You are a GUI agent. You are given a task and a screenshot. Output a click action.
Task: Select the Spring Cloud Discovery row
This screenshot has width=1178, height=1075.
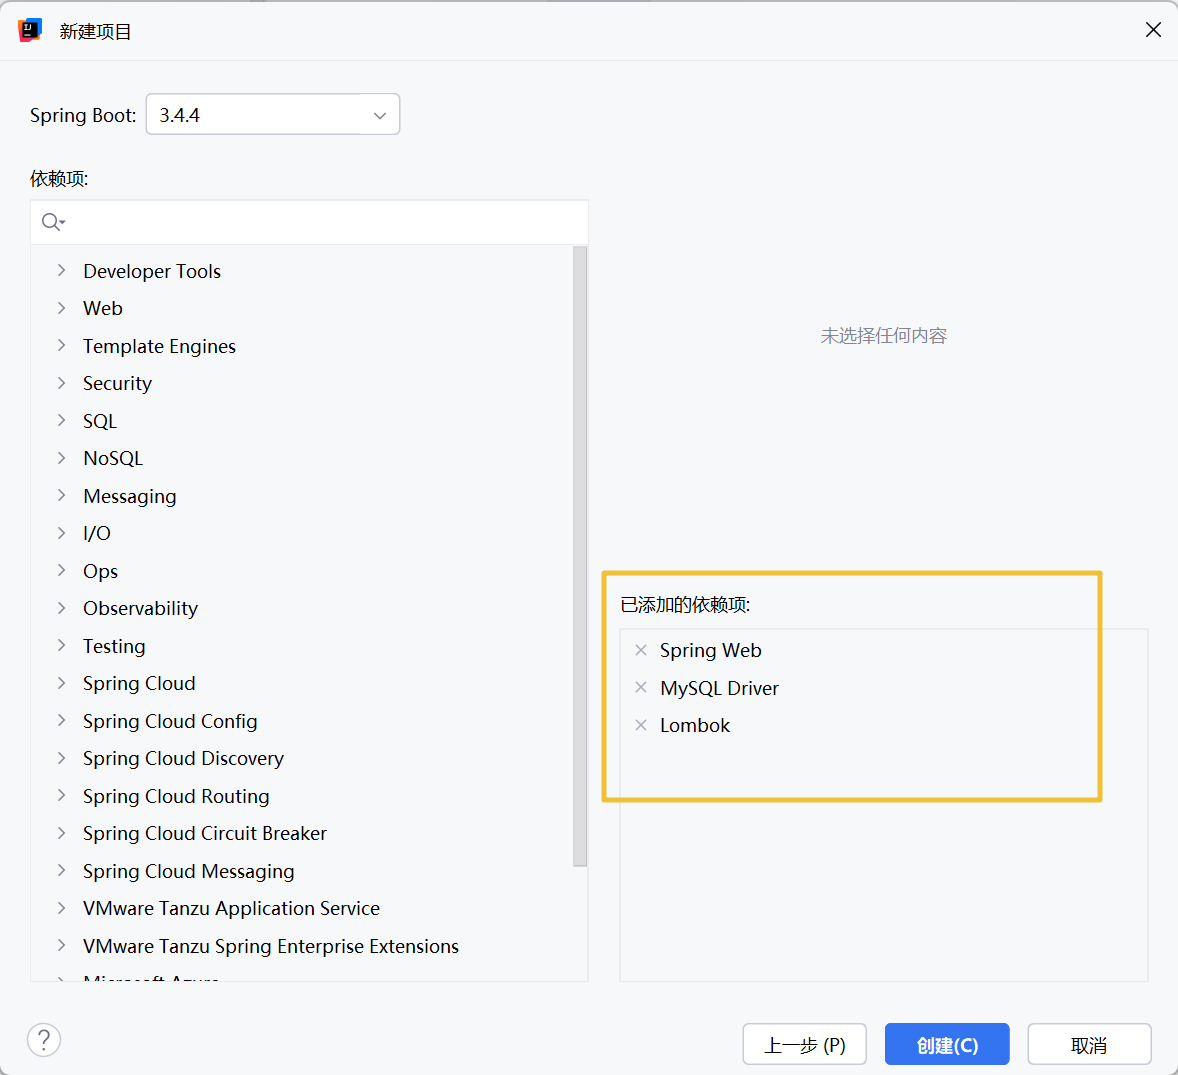pyautogui.click(x=302, y=759)
